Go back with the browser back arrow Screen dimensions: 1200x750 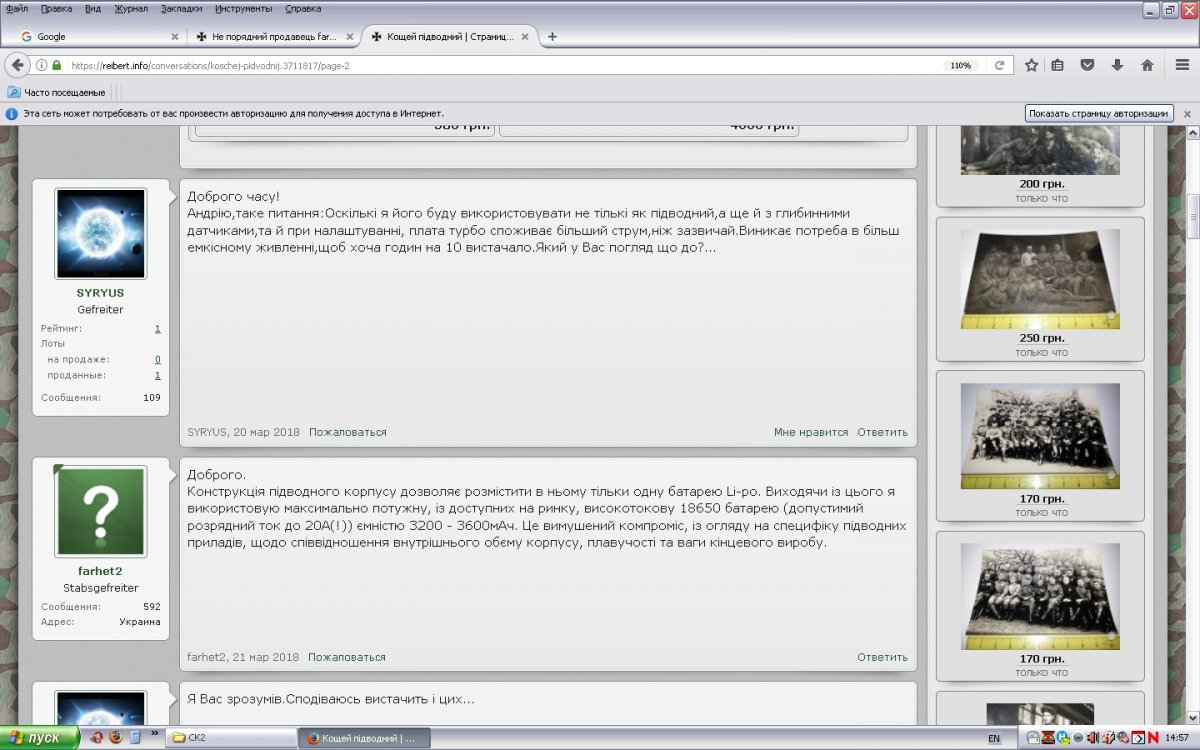[x=17, y=65]
